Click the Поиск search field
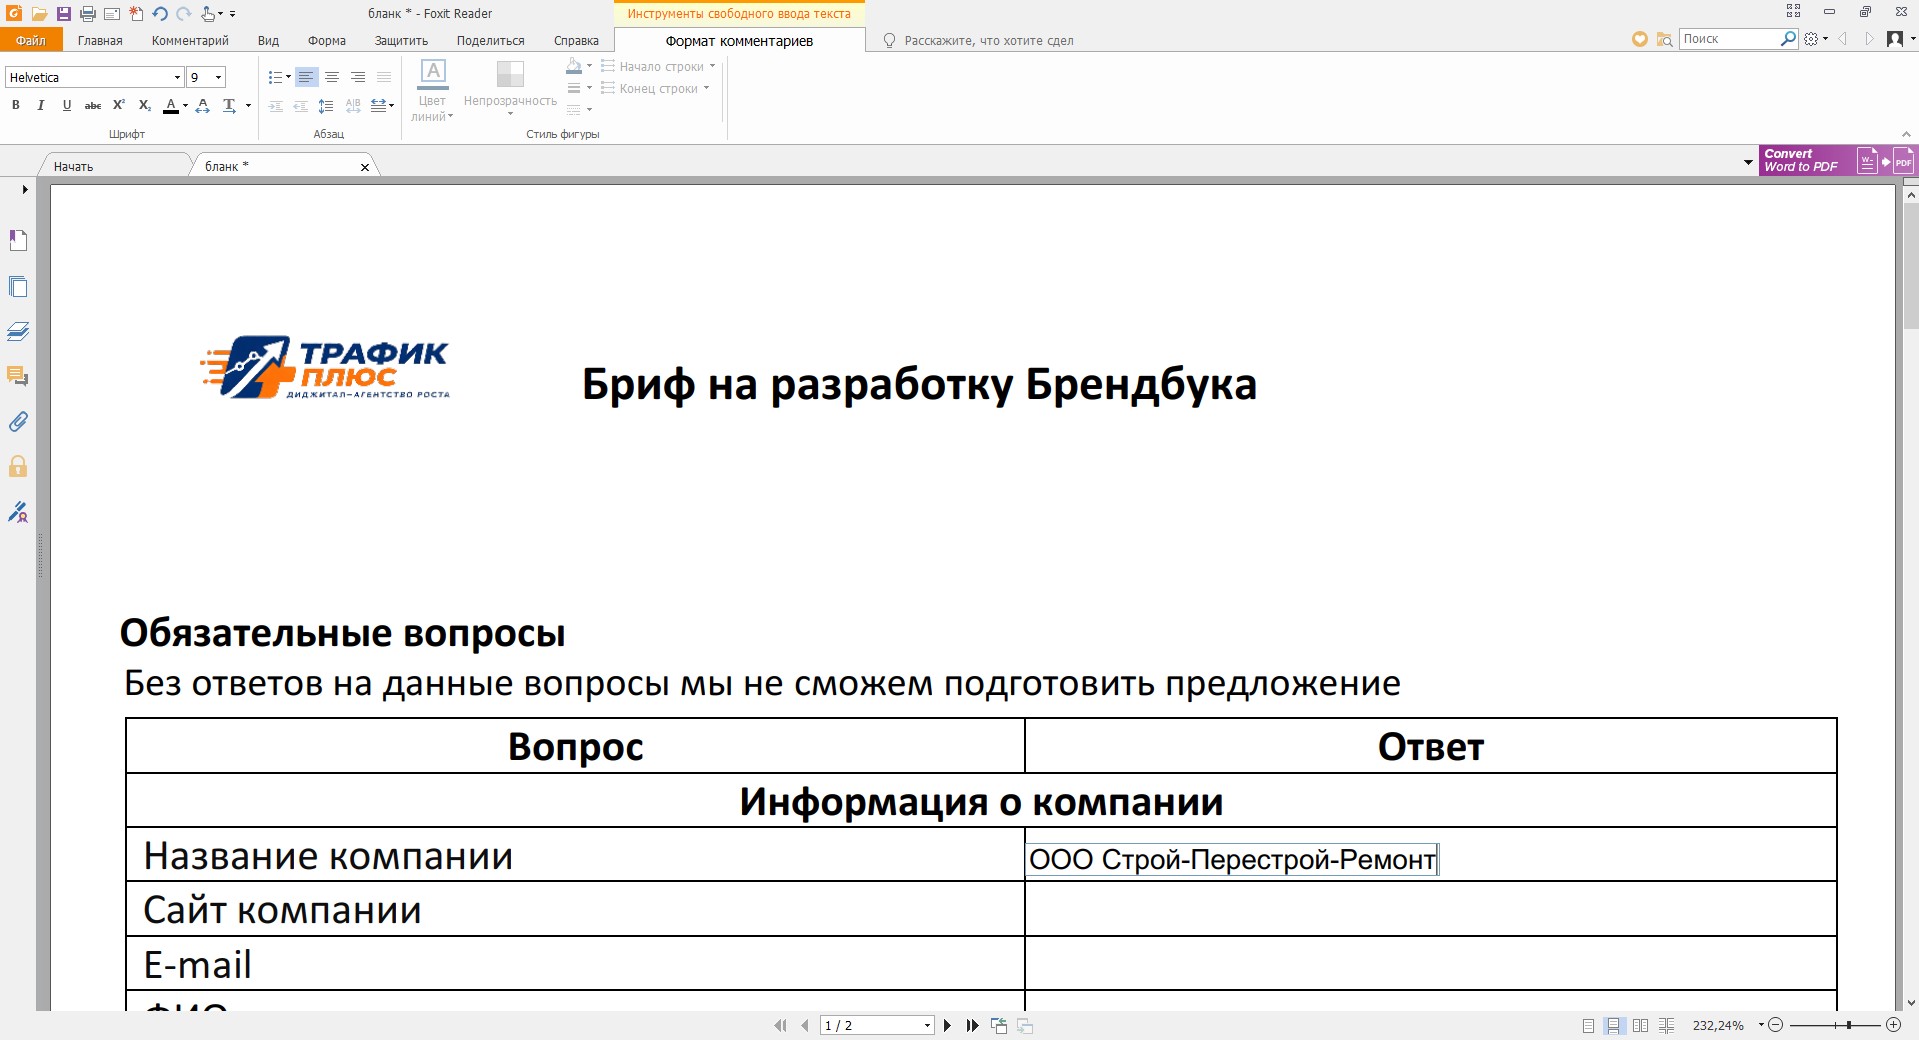This screenshot has height=1040, width=1919. point(1729,39)
